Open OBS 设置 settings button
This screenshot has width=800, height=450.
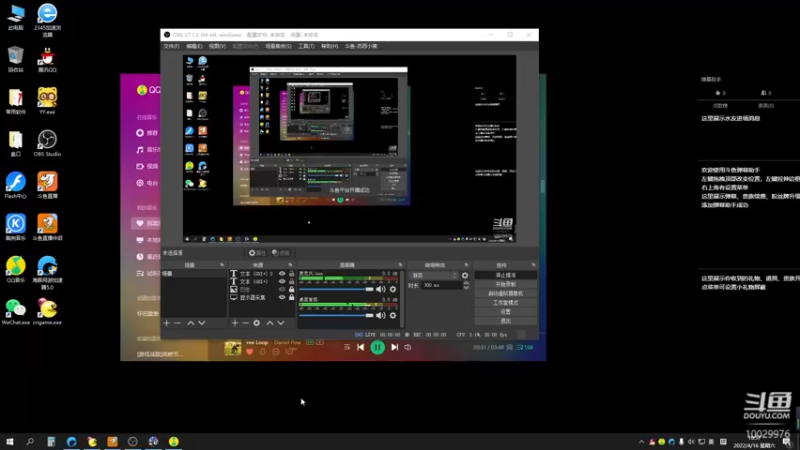coord(506,312)
